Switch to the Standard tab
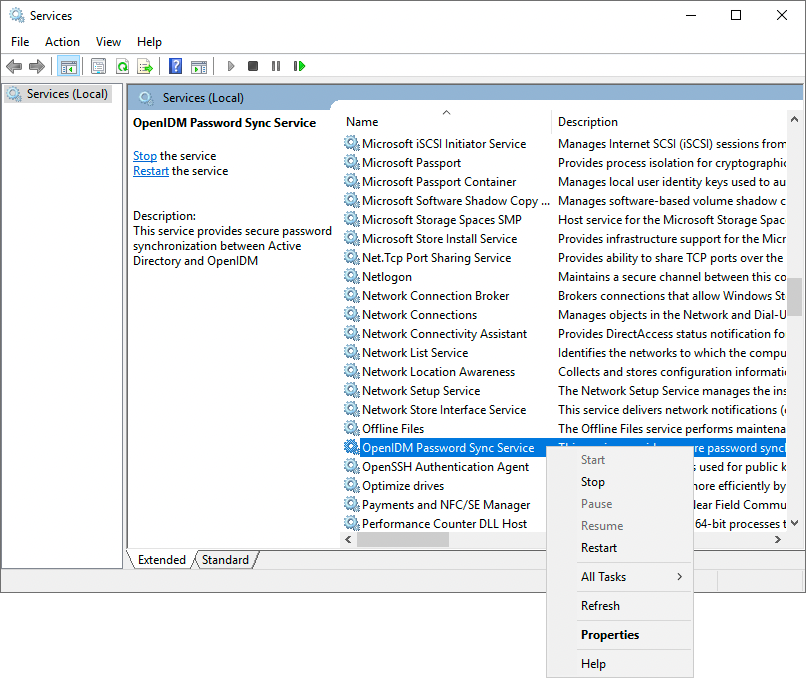The image size is (806, 678). pyautogui.click(x=225, y=560)
